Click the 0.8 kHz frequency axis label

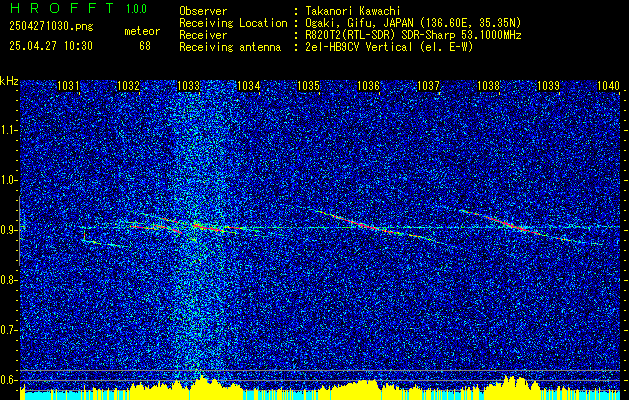pos(8,280)
